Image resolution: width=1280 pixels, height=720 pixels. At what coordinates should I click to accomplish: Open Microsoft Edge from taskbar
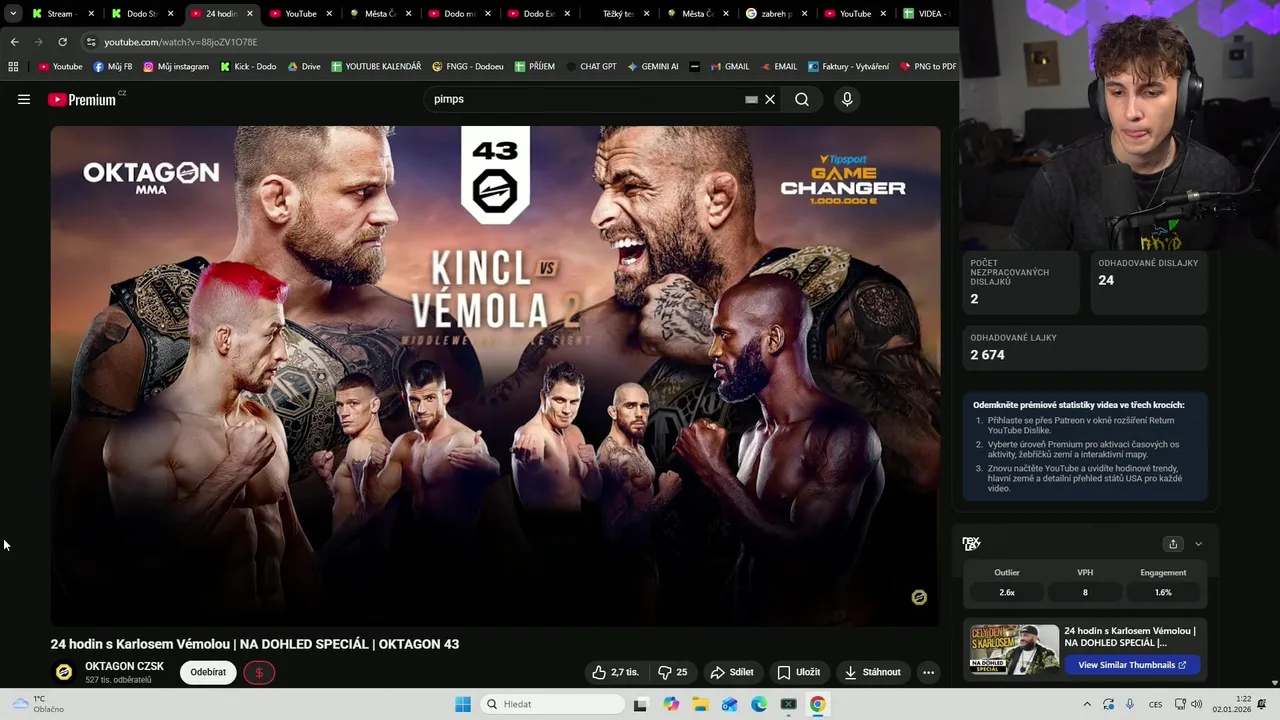point(759,704)
